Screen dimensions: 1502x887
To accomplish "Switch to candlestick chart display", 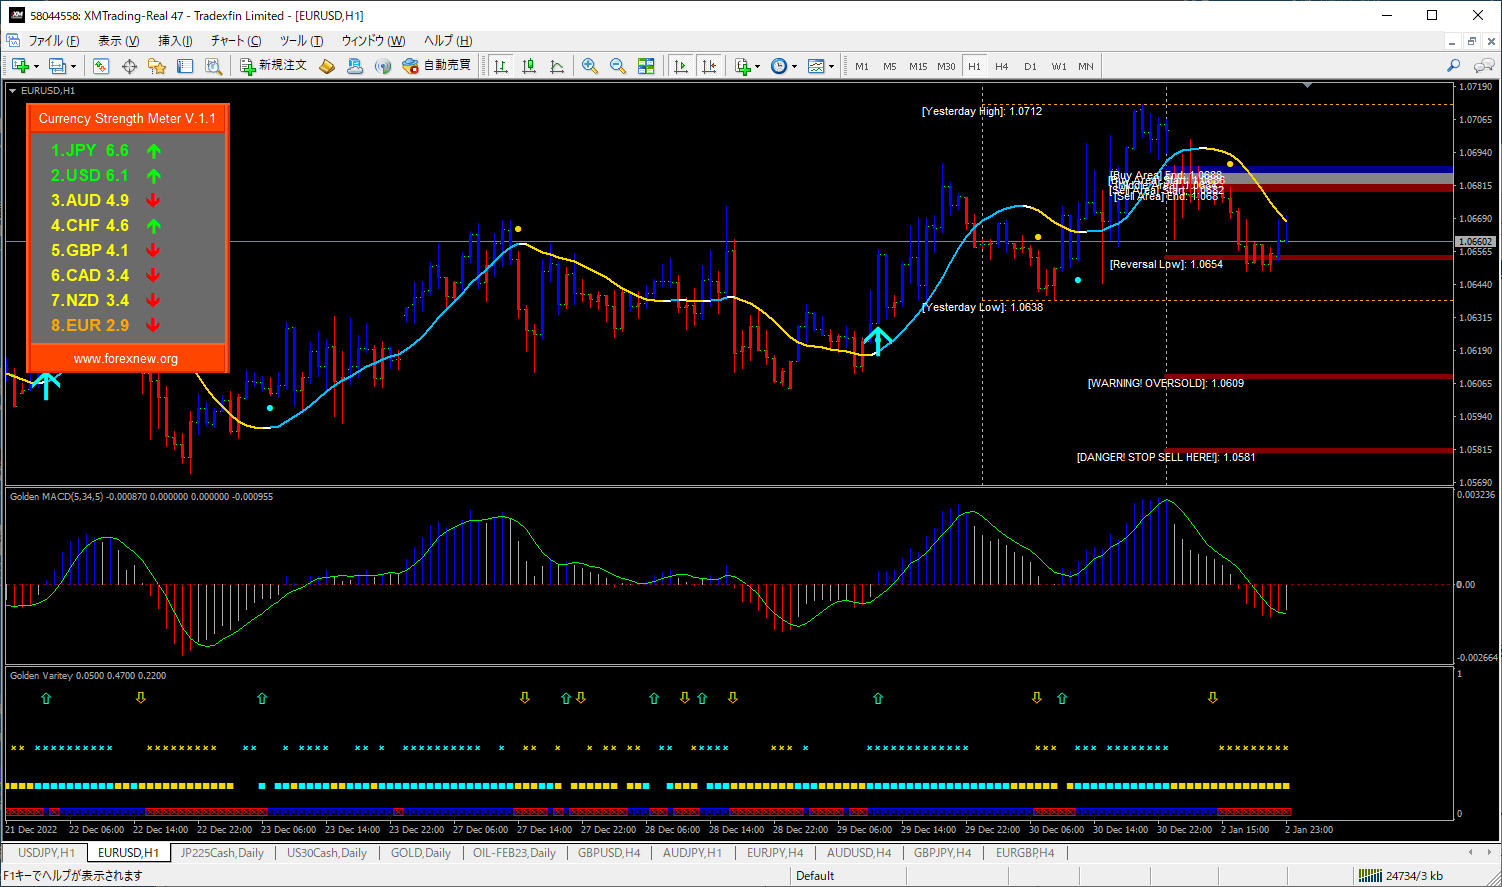I will tap(529, 66).
